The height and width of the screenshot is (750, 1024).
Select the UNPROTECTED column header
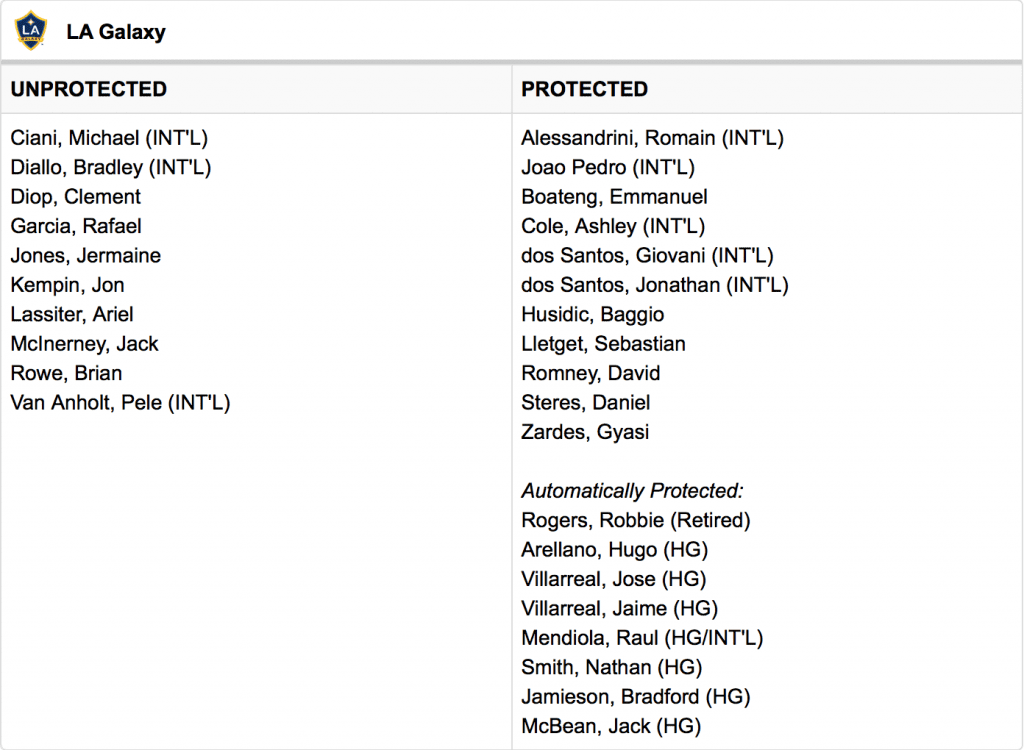89,89
